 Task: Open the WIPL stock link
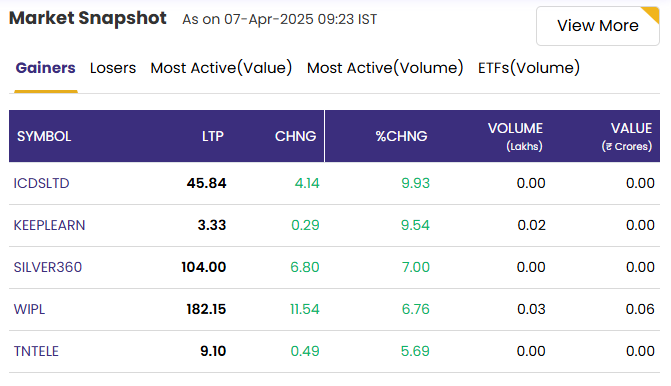[x=29, y=309]
